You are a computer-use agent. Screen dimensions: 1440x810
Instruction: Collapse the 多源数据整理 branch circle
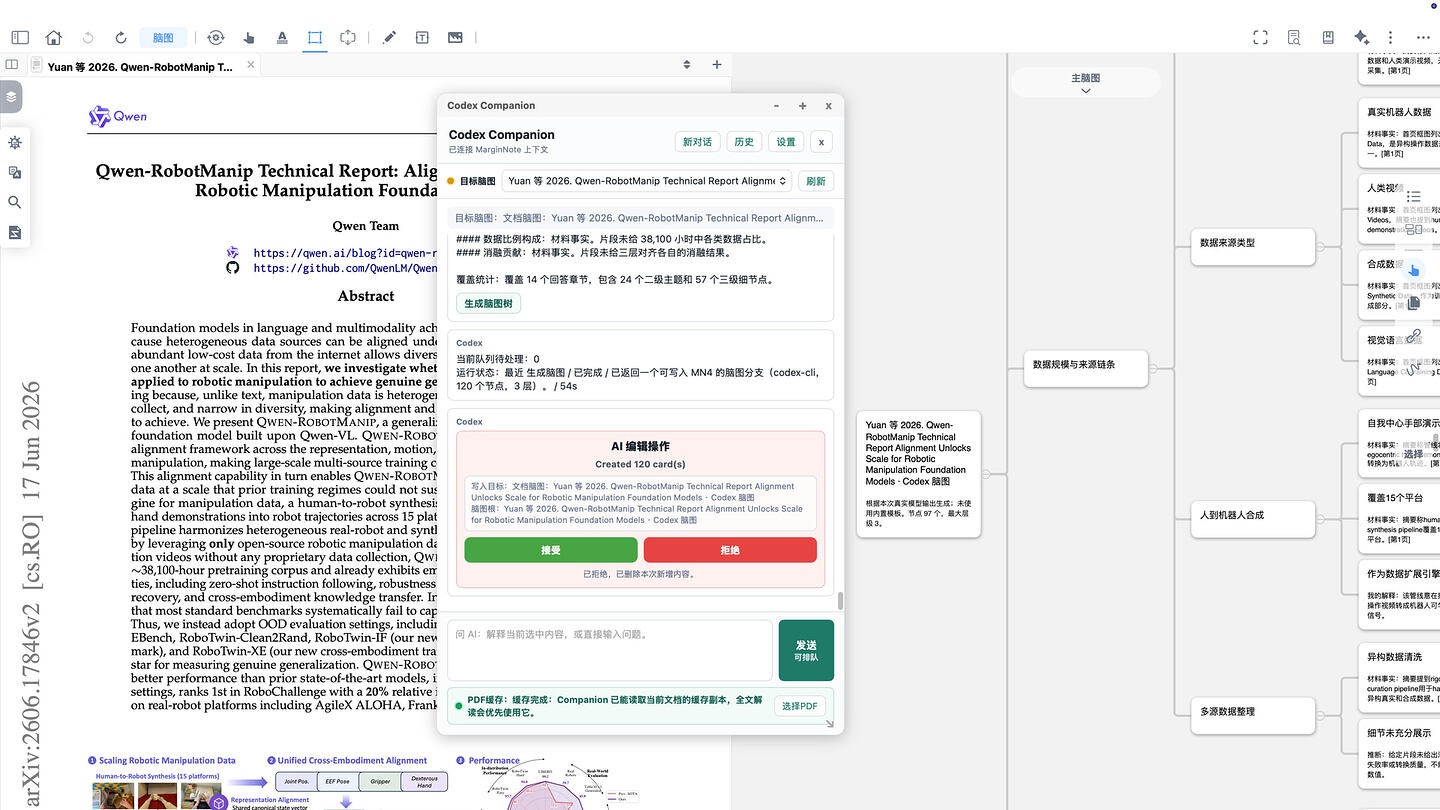click(x=1320, y=714)
